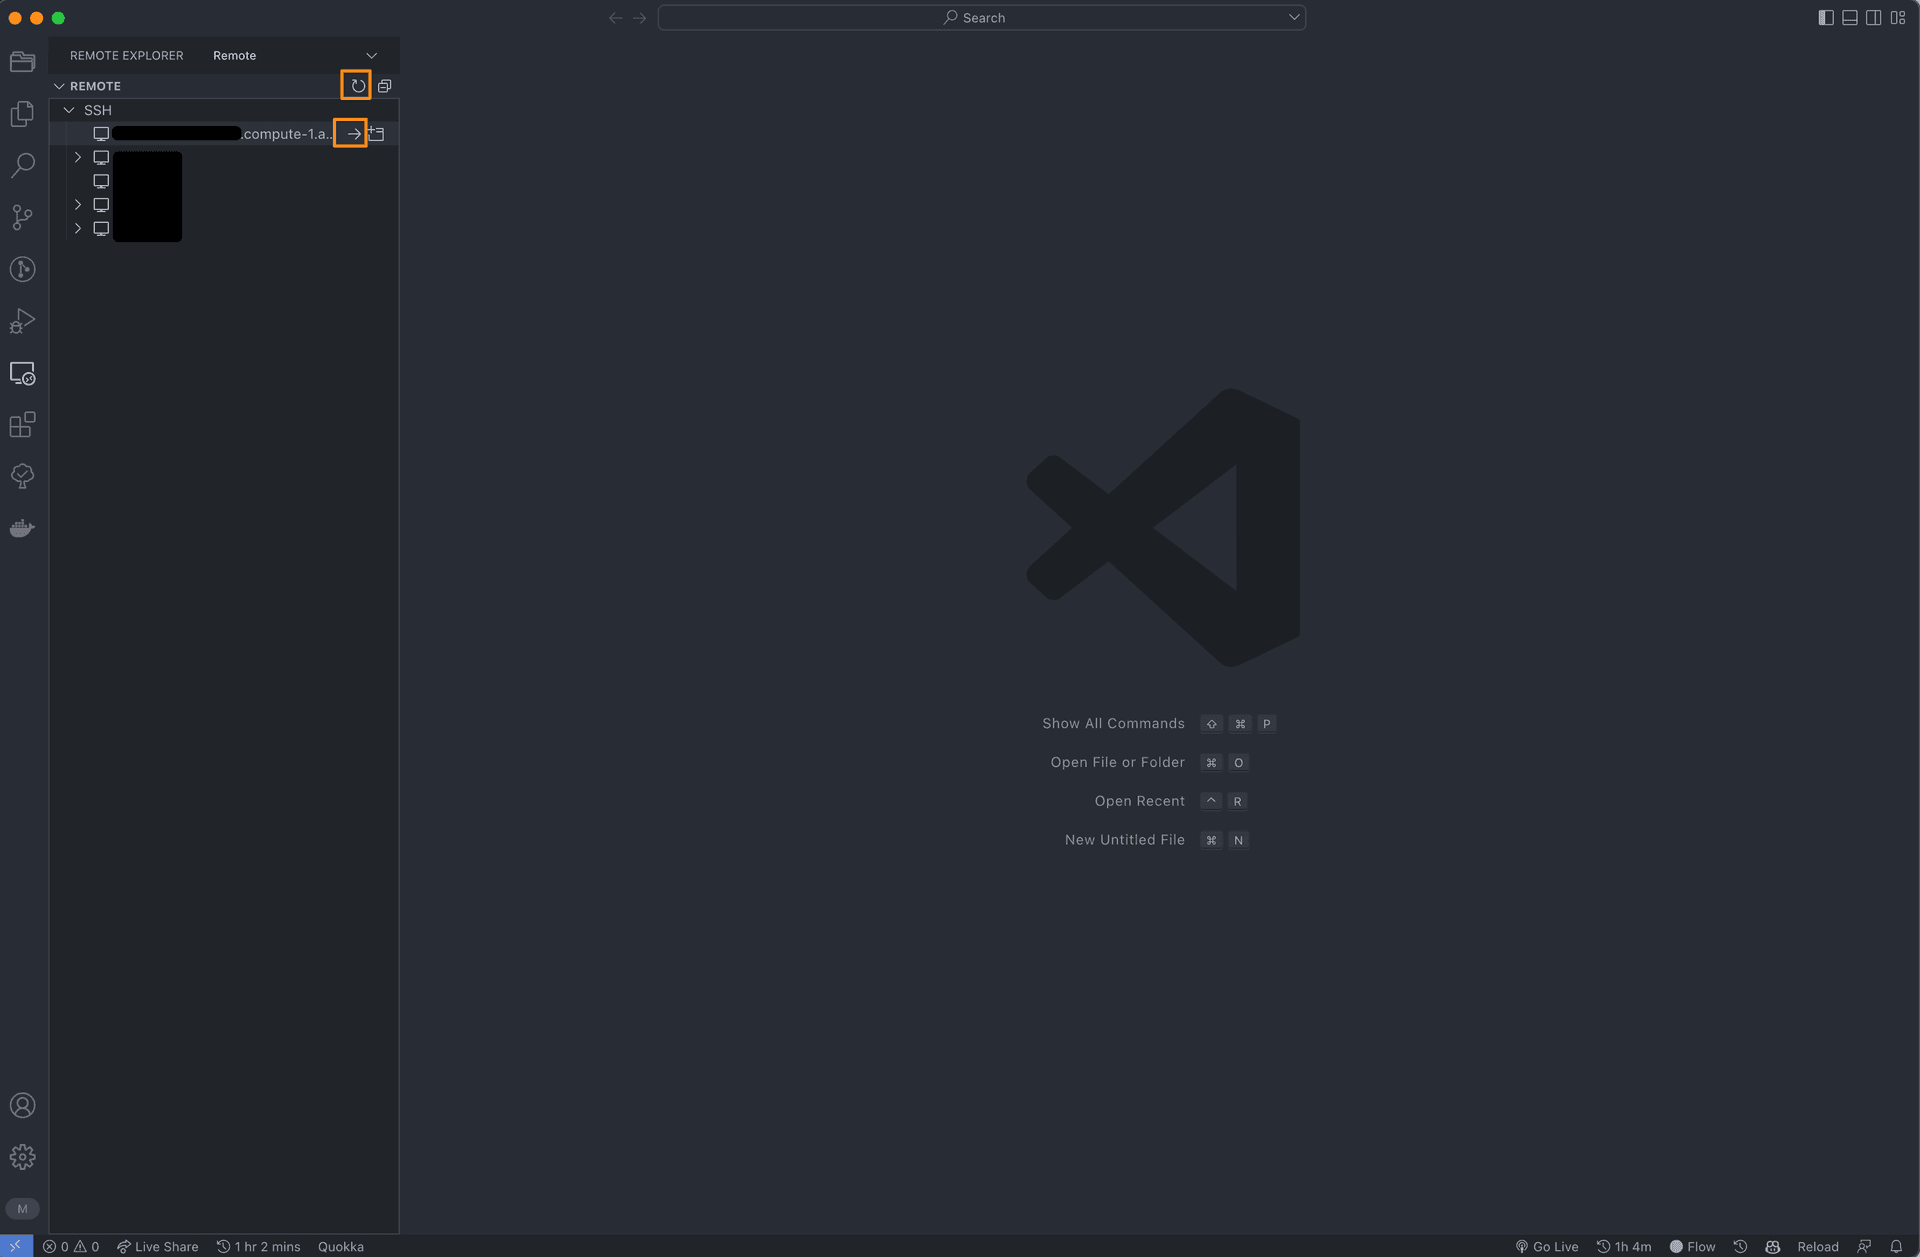Screen dimensions: 1920x1257
Task: Connect to compute-1 host in new window
Action: pos(377,133)
